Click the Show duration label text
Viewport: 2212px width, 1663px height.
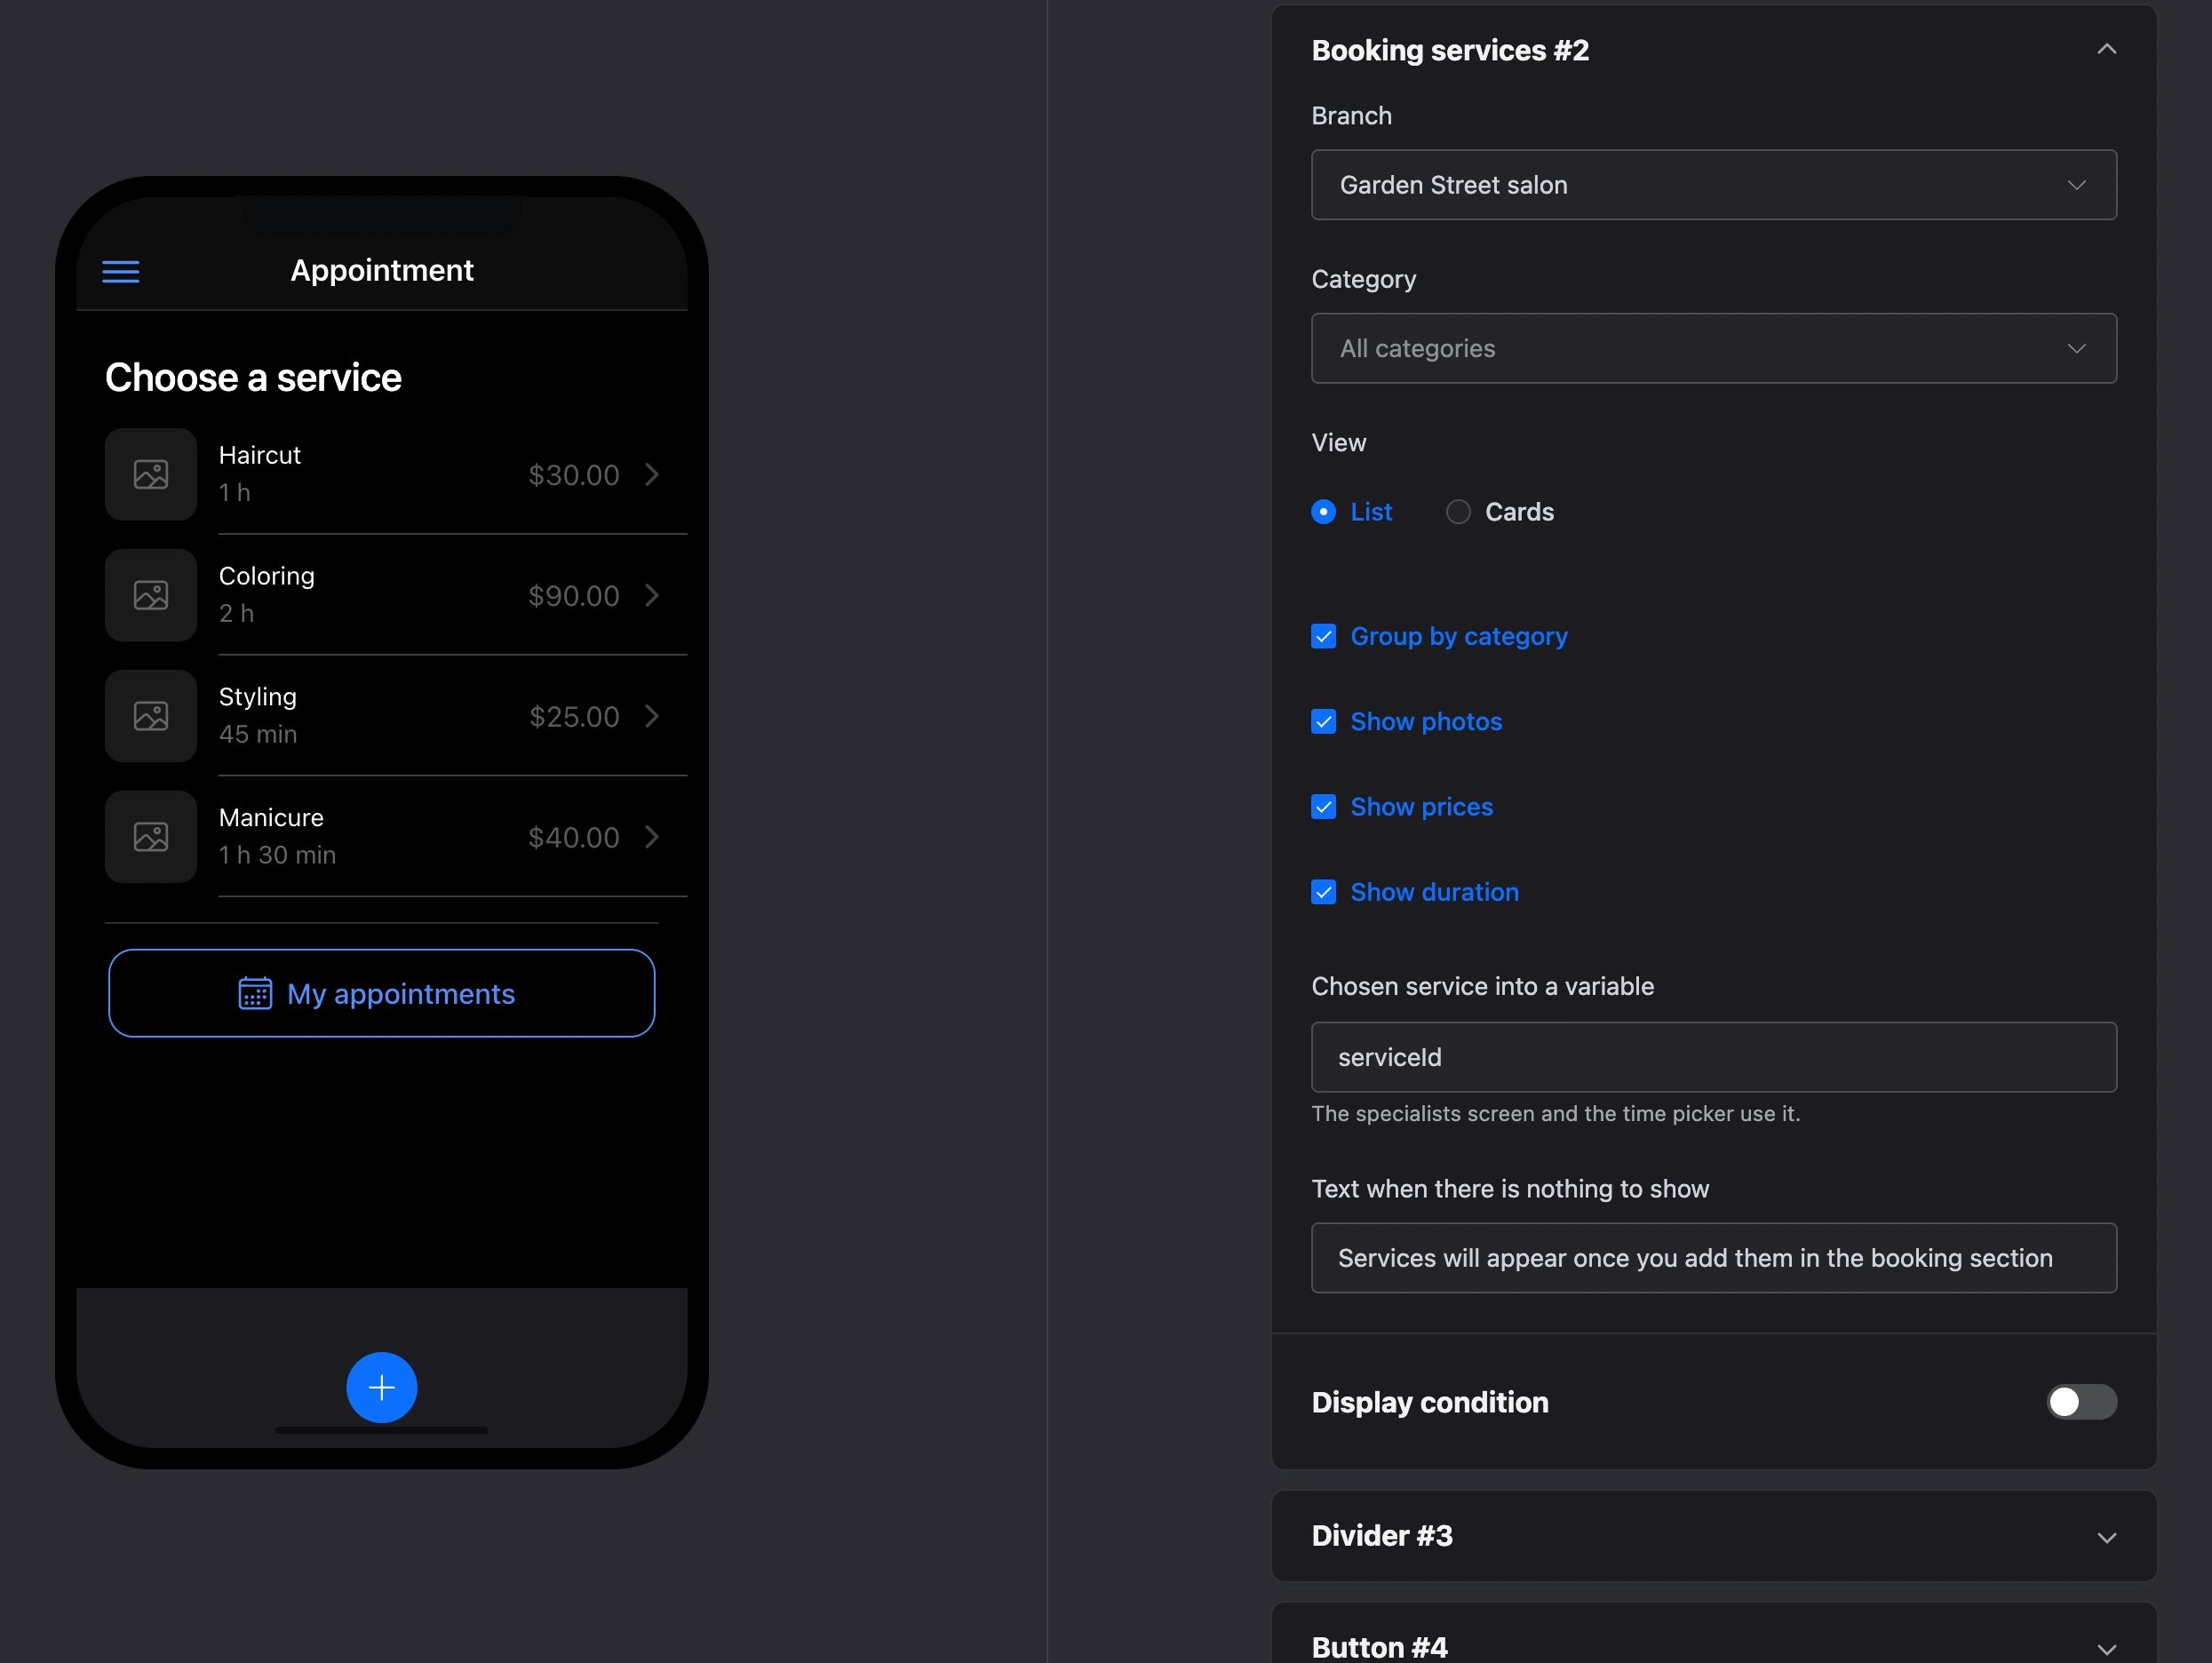[x=1434, y=892]
